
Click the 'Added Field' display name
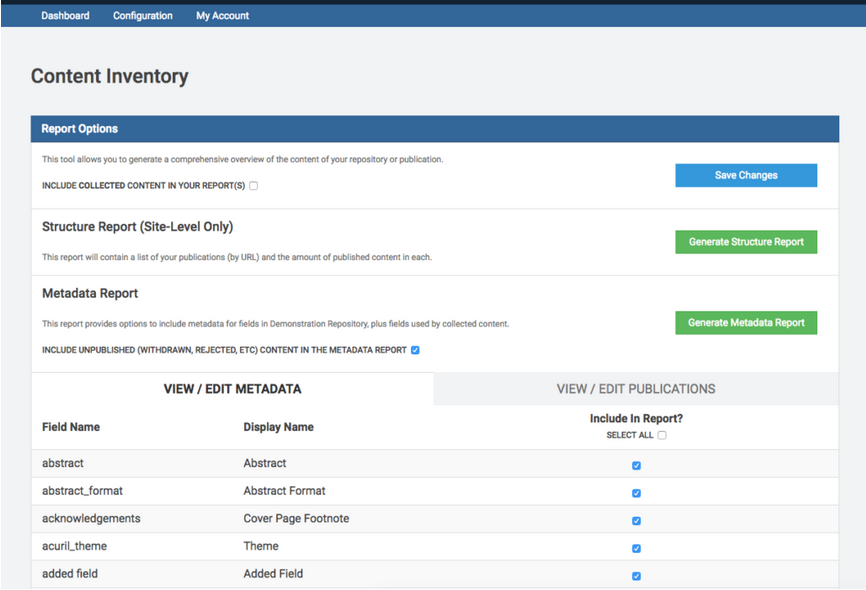pyautogui.click(x=273, y=573)
